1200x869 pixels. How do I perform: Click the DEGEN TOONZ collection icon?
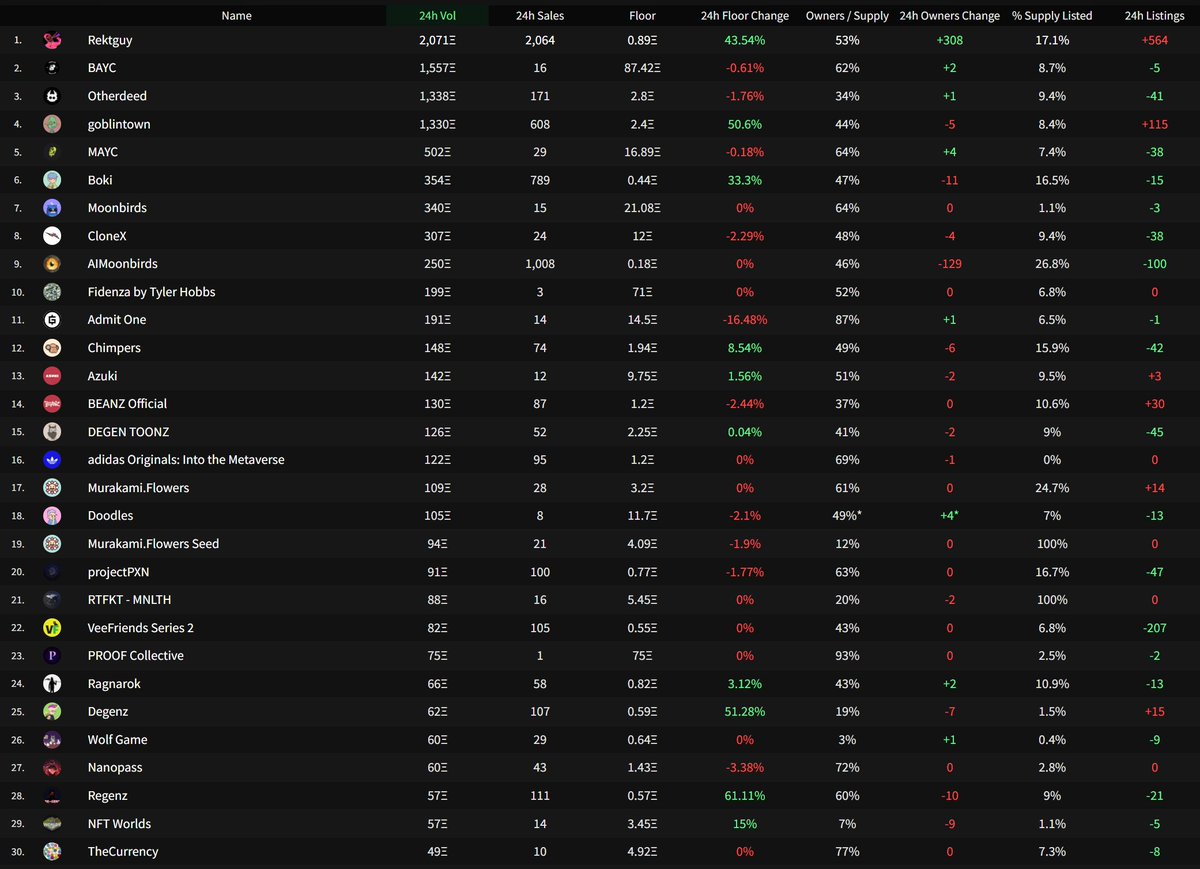(52, 432)
